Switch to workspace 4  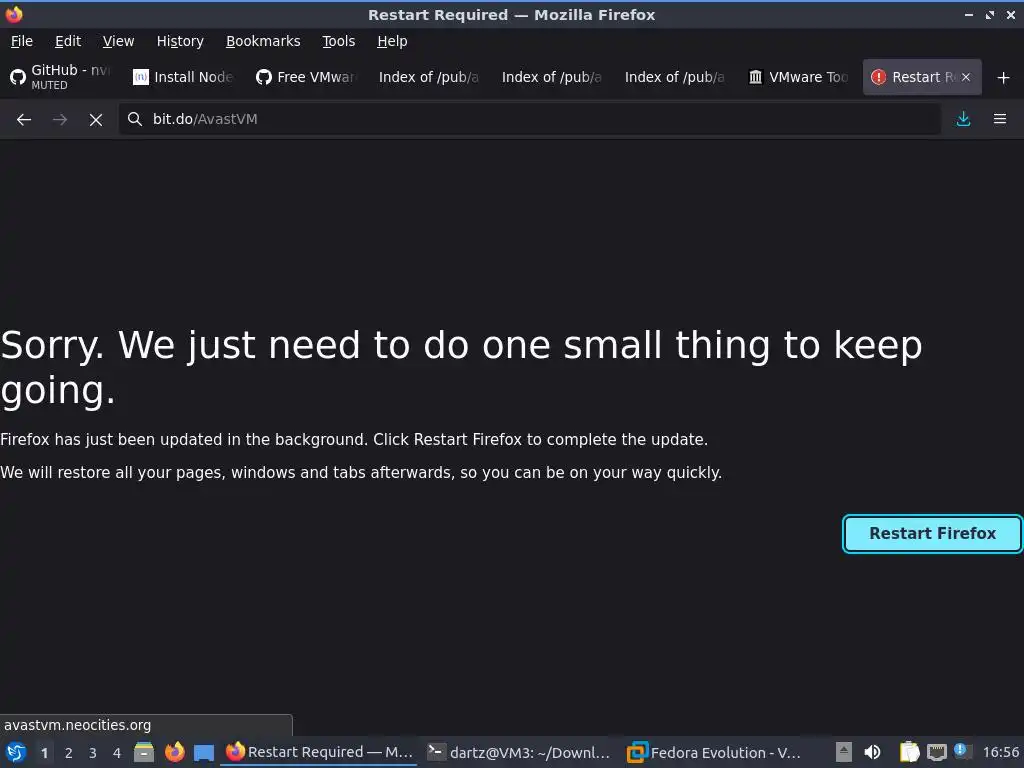coord(117,753)
